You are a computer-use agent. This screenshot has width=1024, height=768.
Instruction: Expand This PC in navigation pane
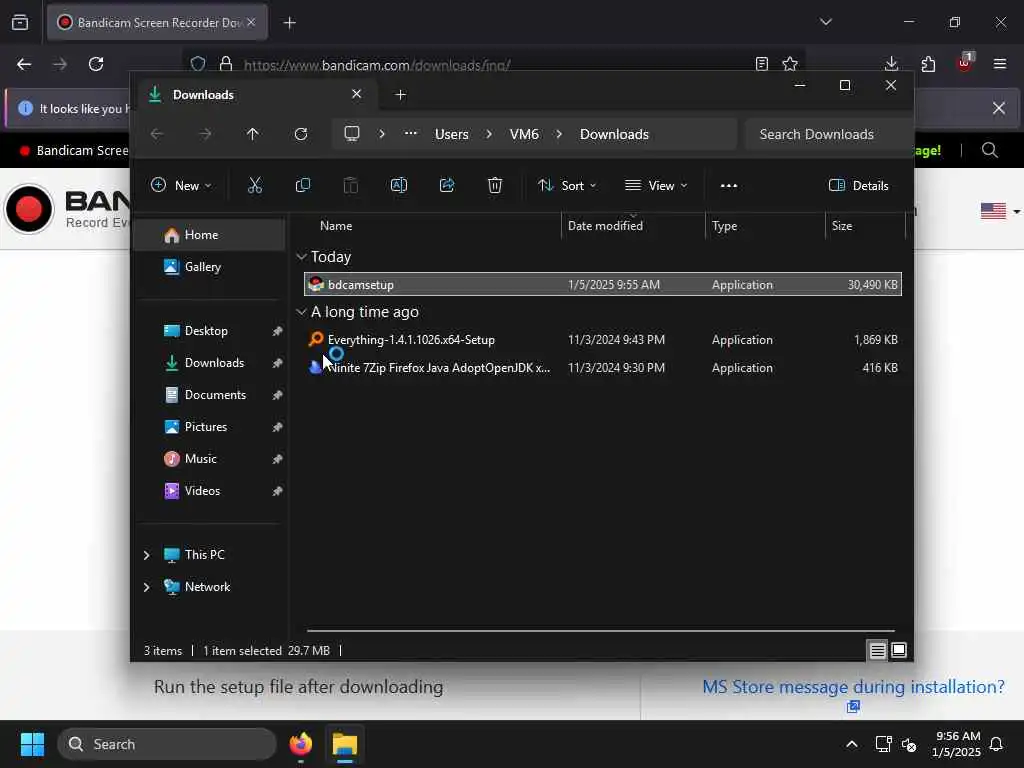(x=146, y=555)
